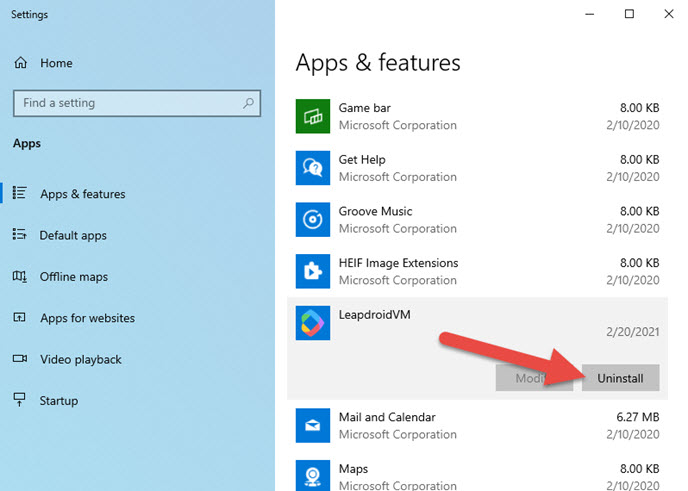Viewport: 688px width, 491px height.
Task: Click the HEIF Image Extensions app icon
Action: 313,271
